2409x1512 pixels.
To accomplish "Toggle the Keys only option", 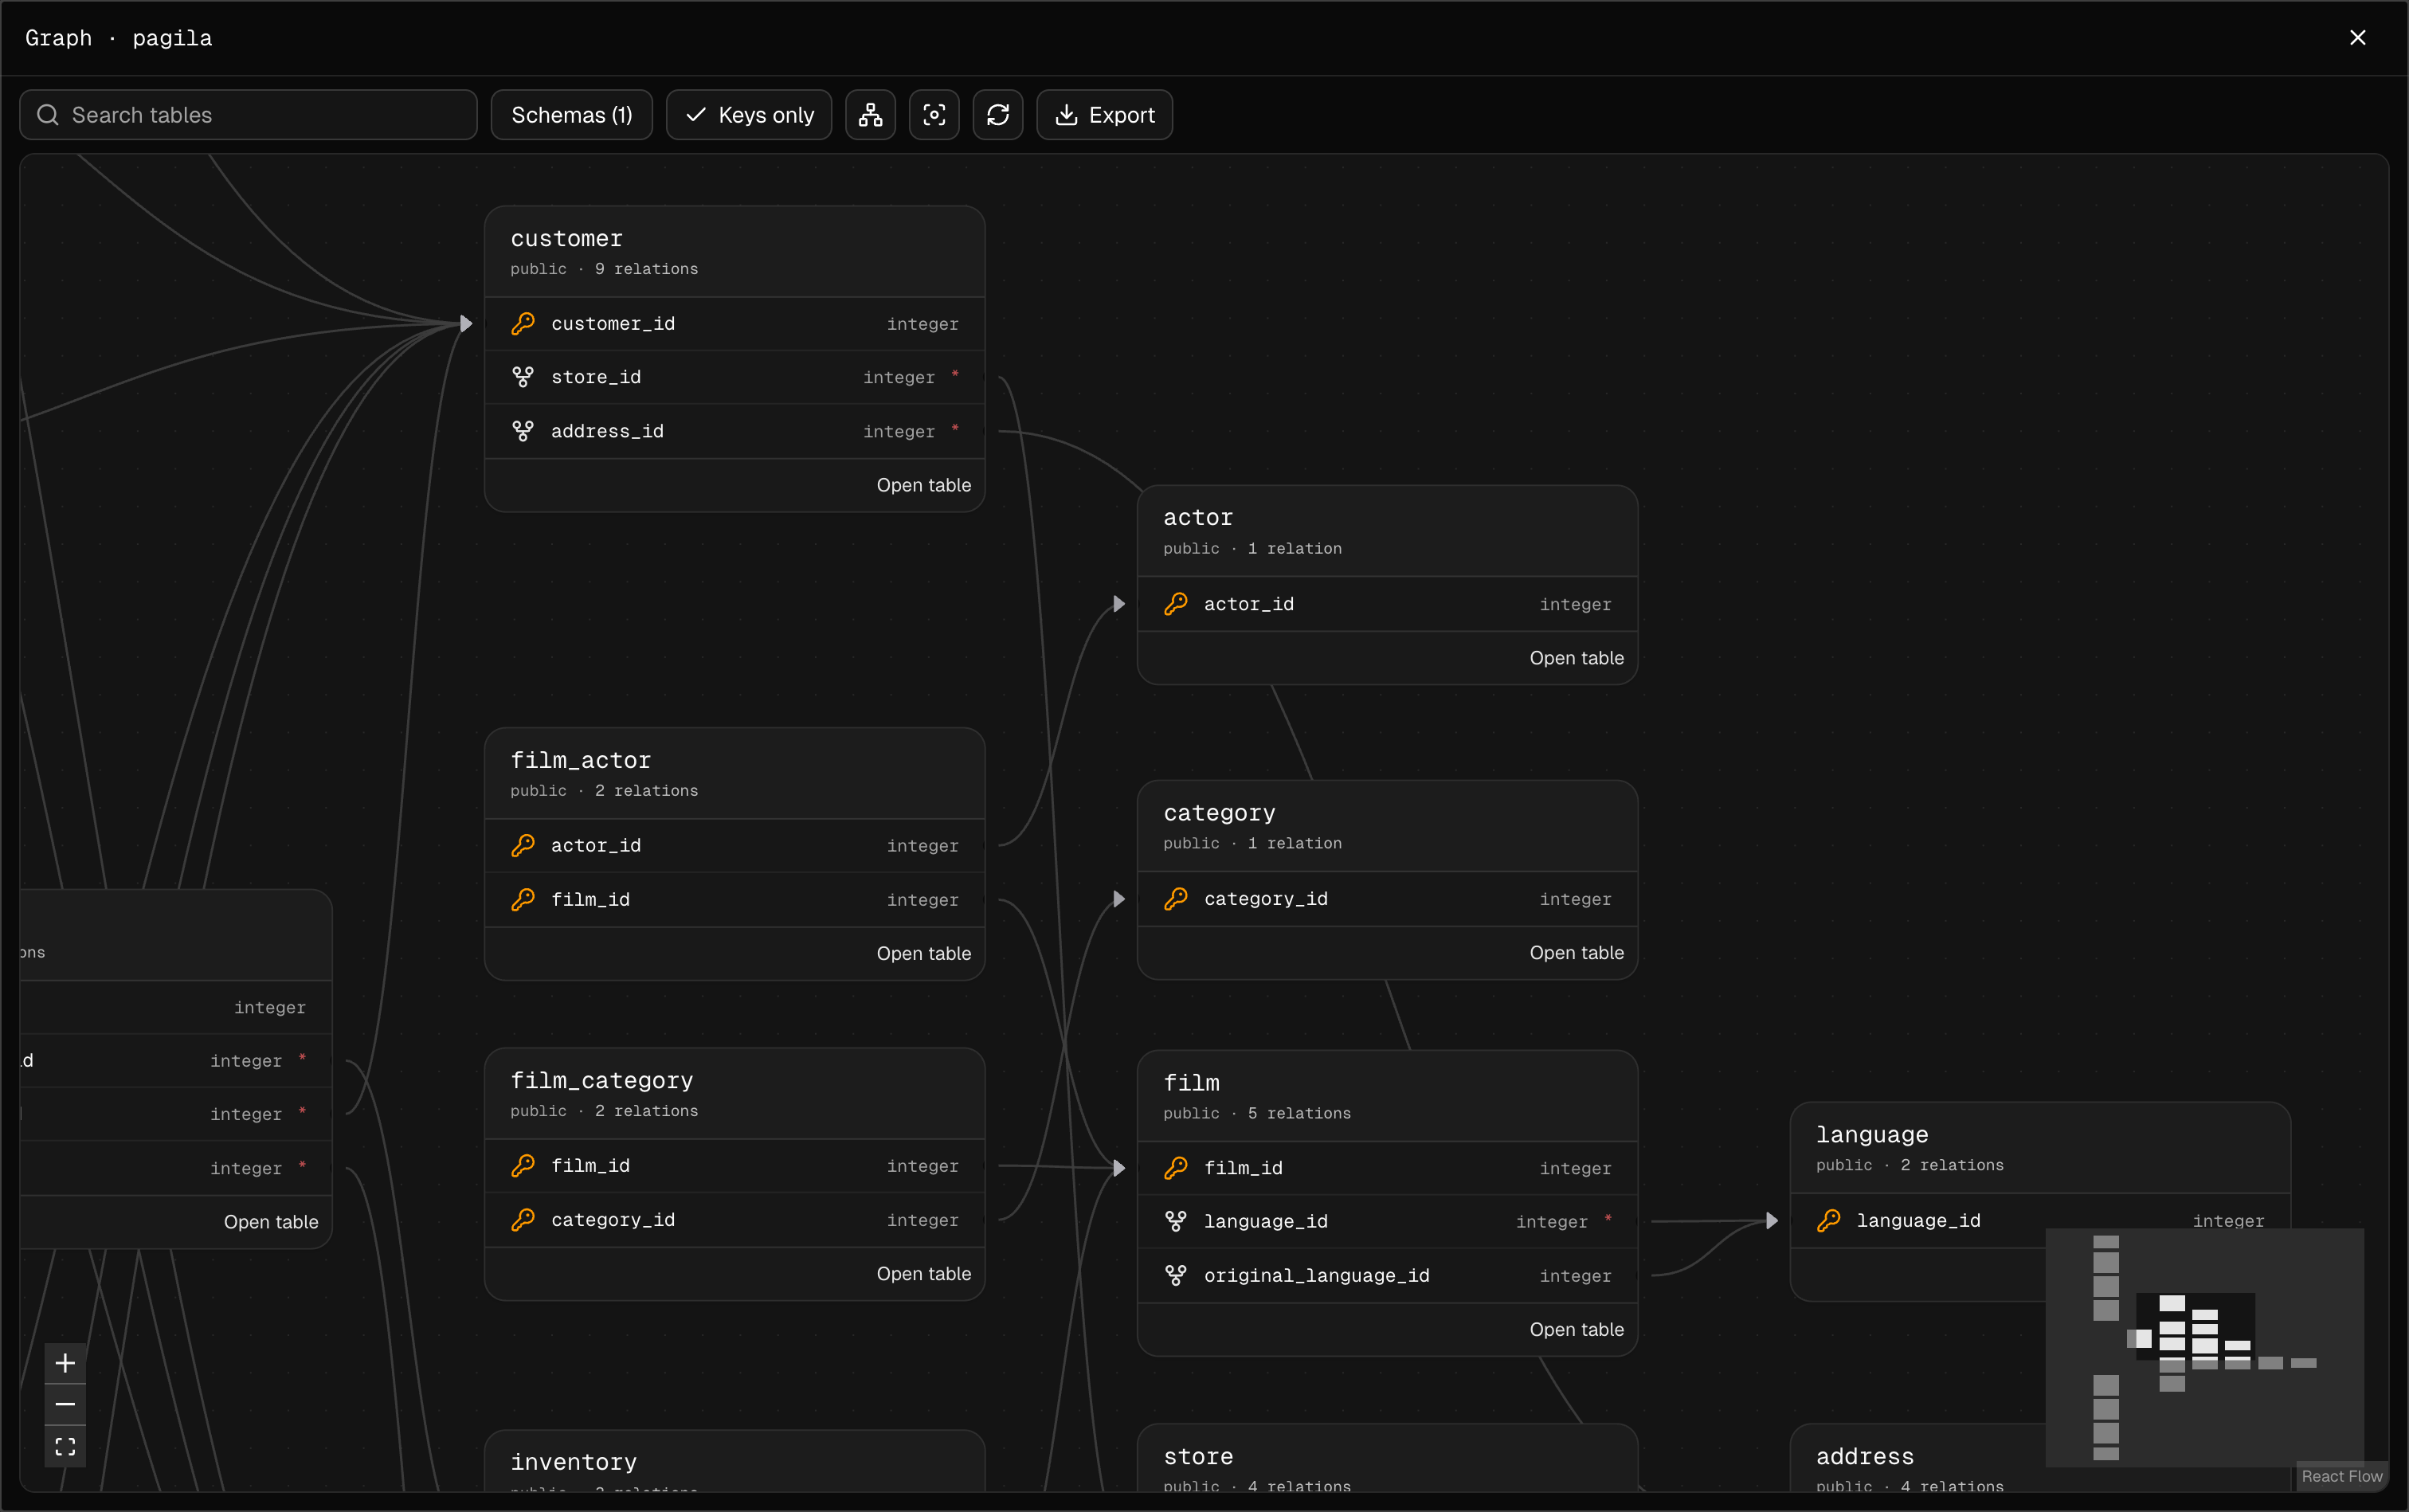I will (x=749, y=115).
